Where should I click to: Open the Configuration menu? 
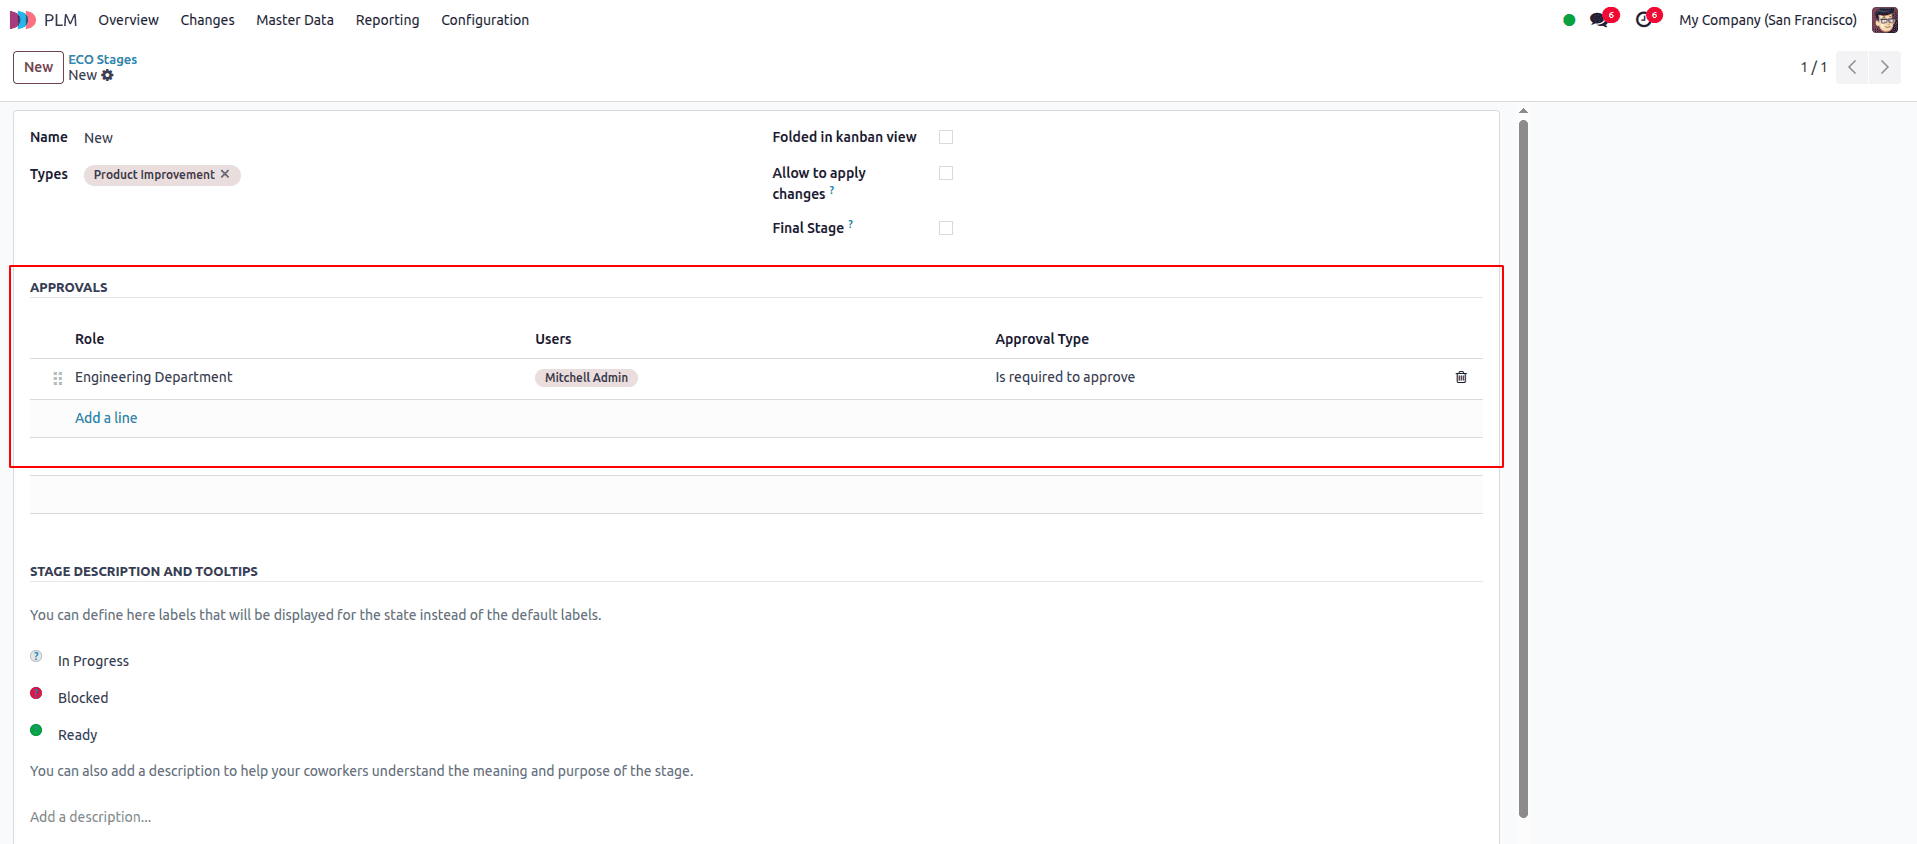pyautogui.click(x=485, y=20)
